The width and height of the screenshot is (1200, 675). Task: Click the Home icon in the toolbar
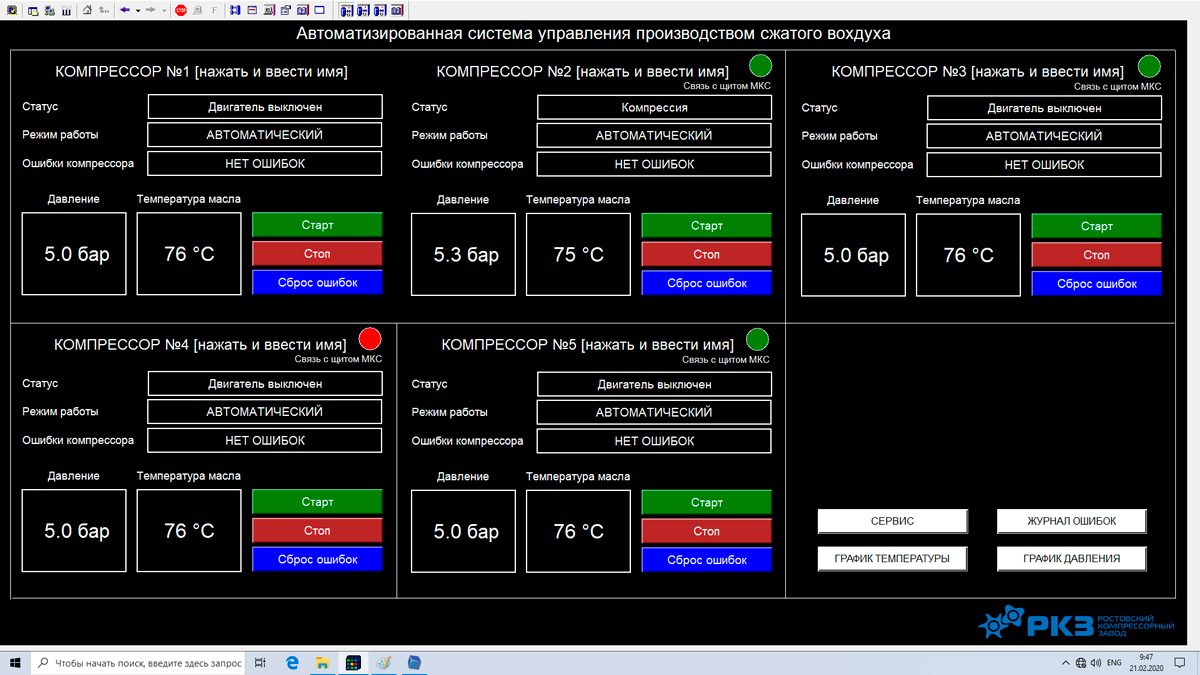[87, 10]
